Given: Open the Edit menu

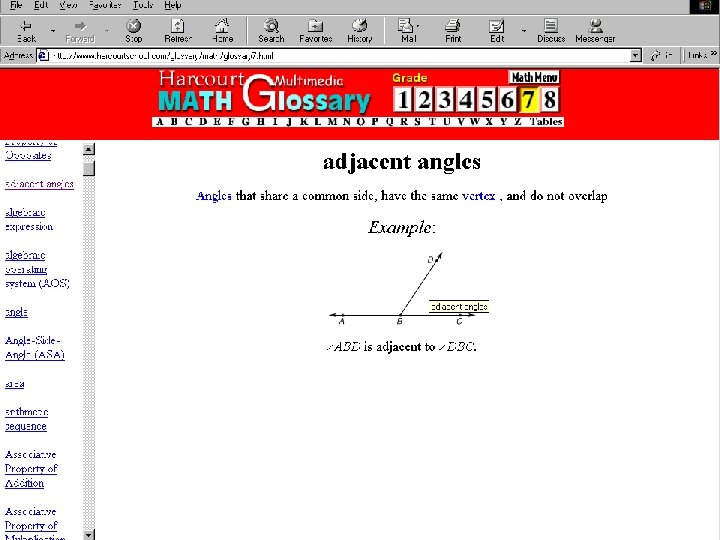Looking at the screenshot, I should [x=41, y=5].
